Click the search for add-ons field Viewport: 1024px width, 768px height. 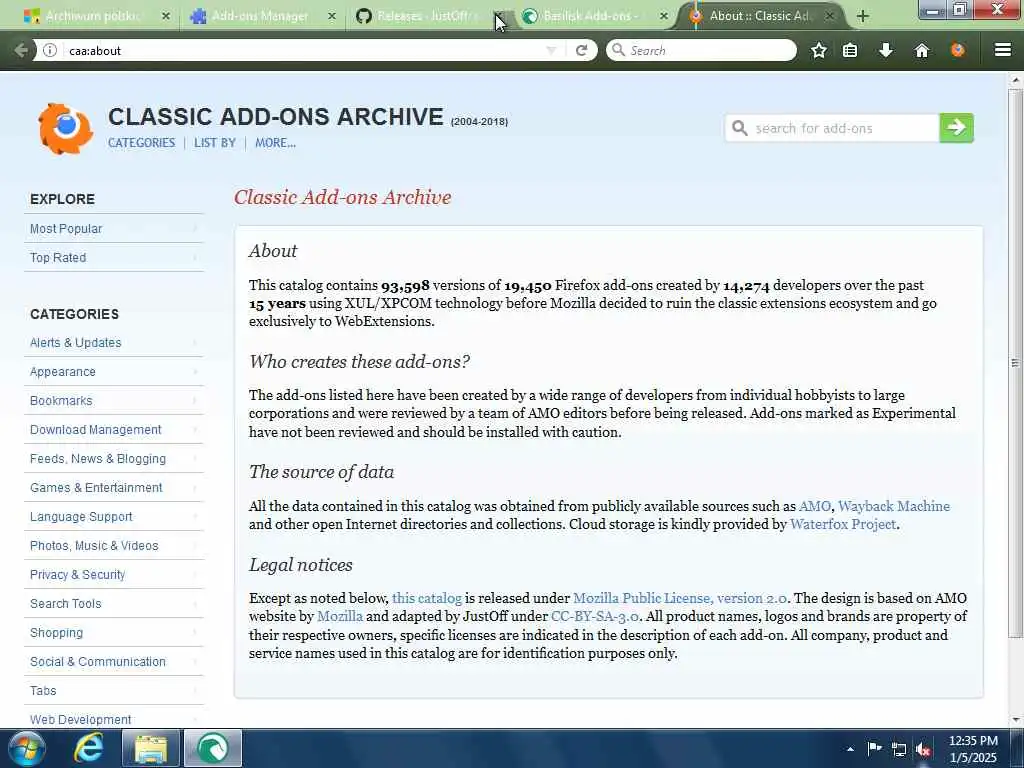(x=832, y=128)
